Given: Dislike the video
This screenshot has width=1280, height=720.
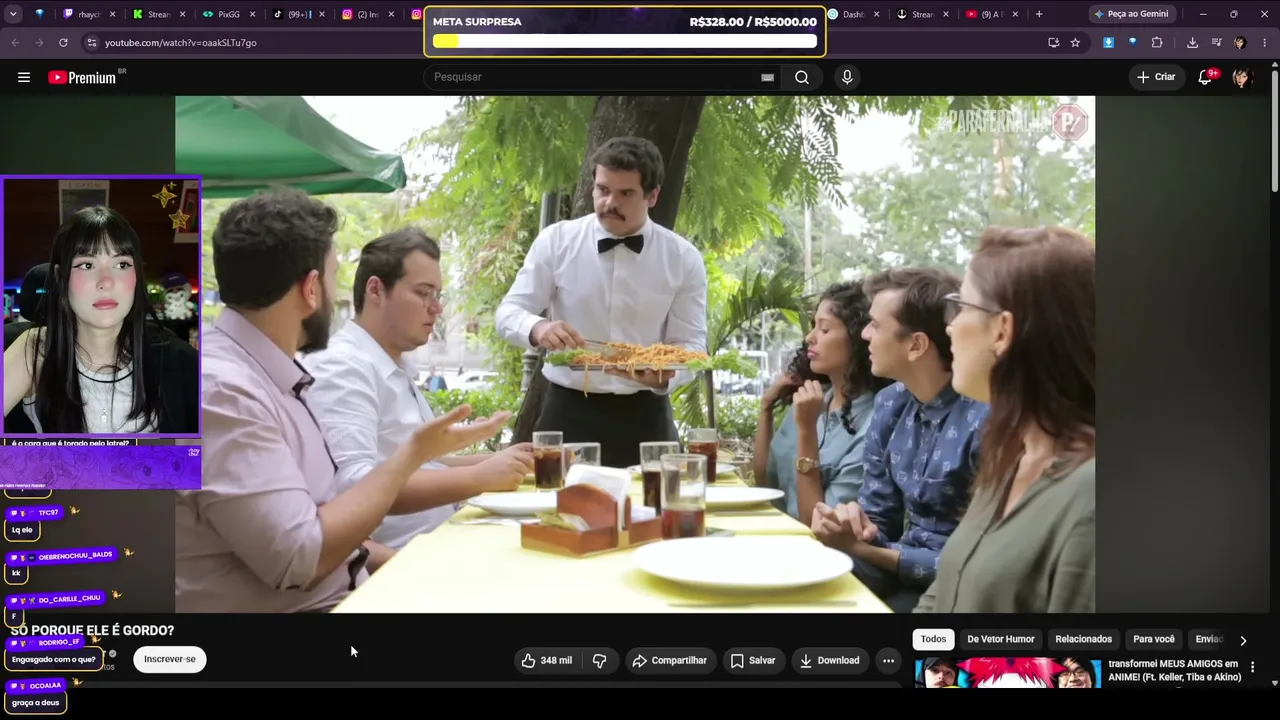Looking at the screenshot, I should click(x=600, y=660).
